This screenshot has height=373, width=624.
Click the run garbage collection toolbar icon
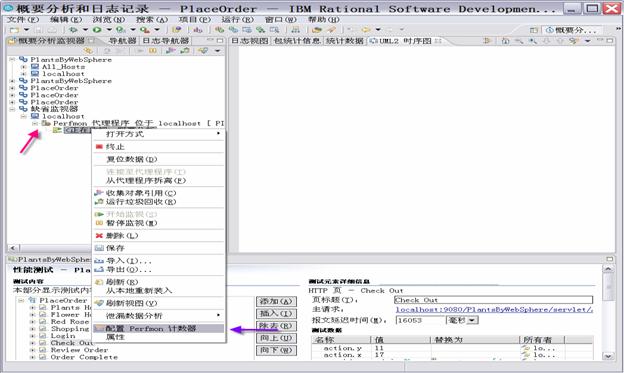(x=185, y=51)
